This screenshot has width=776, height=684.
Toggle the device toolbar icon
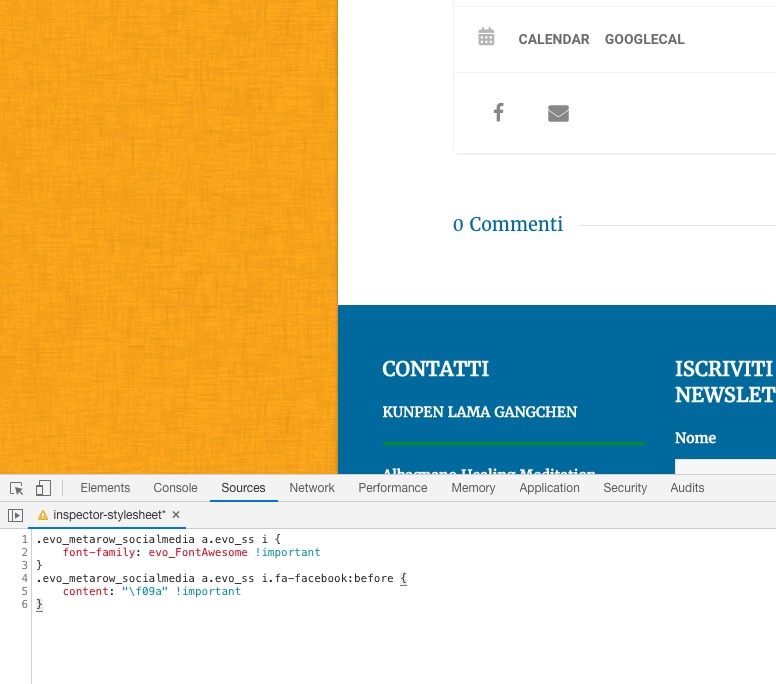tap(43, 488)
